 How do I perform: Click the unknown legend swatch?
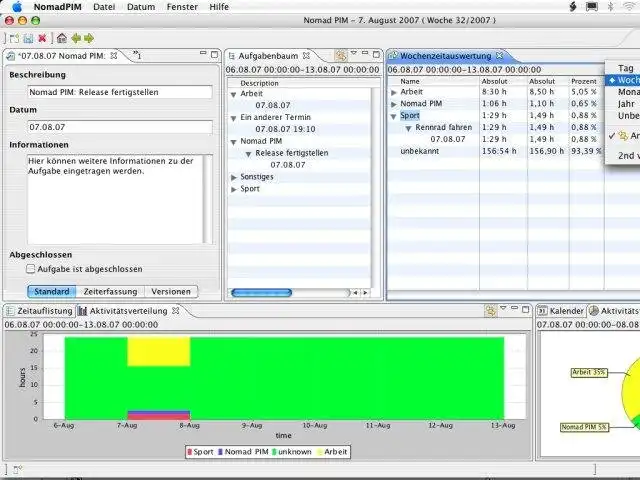274,452
